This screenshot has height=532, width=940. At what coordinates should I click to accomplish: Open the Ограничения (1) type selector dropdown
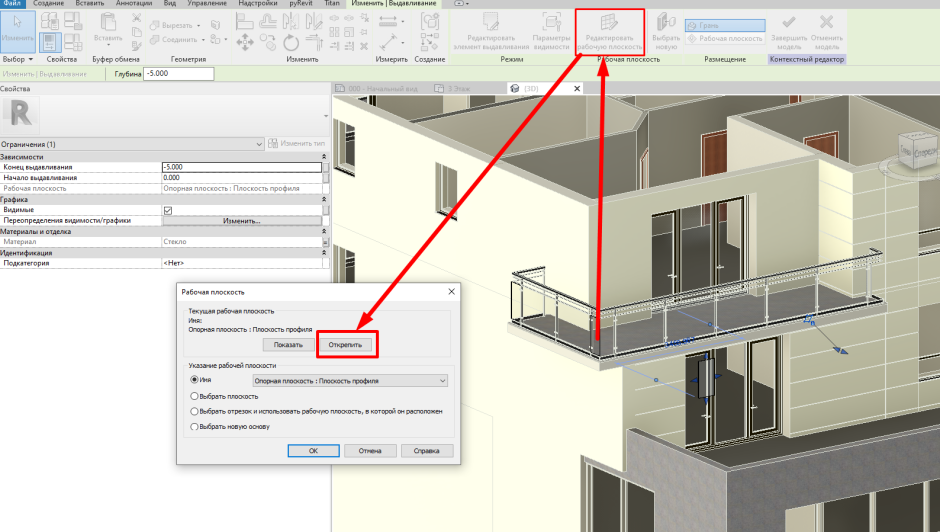click(x=259, y=145)
